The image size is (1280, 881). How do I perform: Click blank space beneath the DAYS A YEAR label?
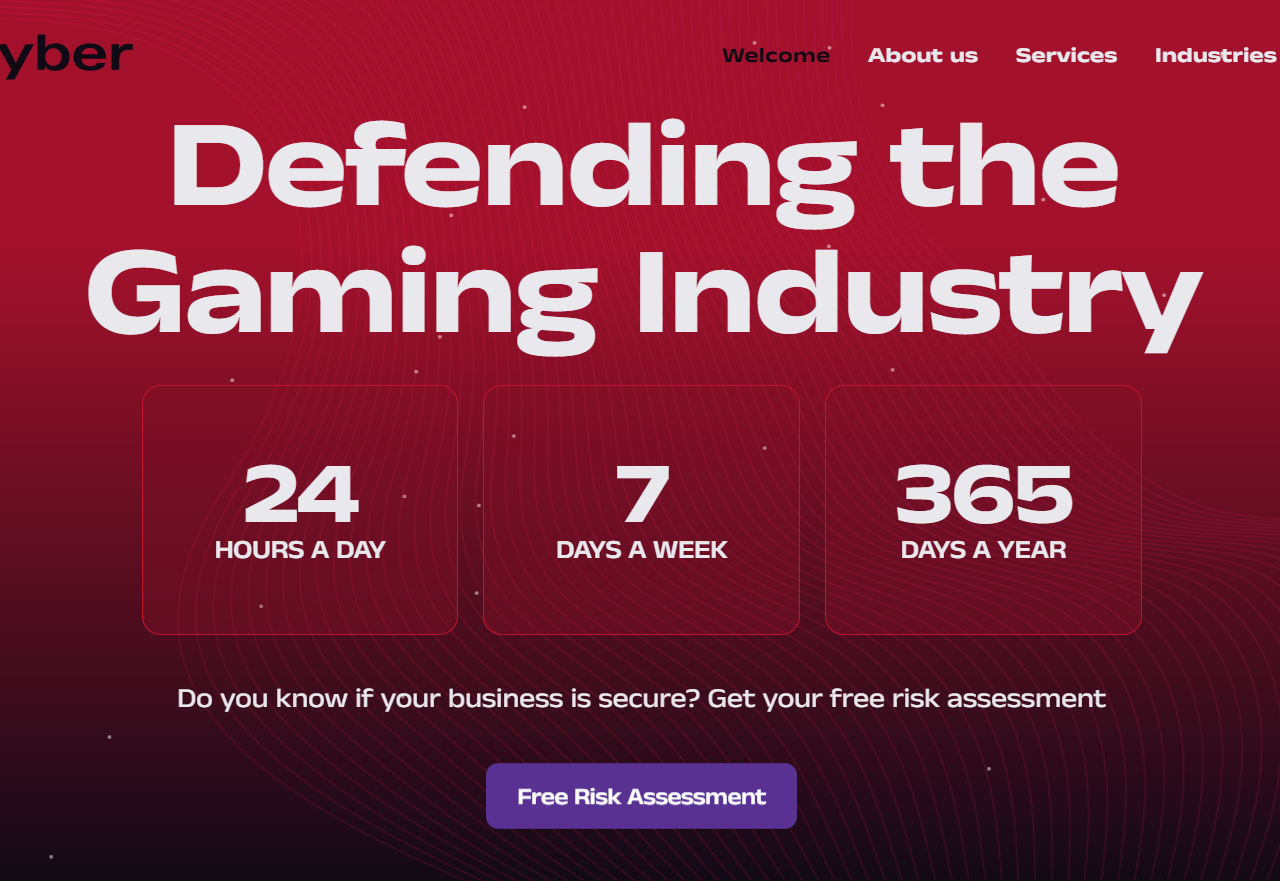click(983, 598)
